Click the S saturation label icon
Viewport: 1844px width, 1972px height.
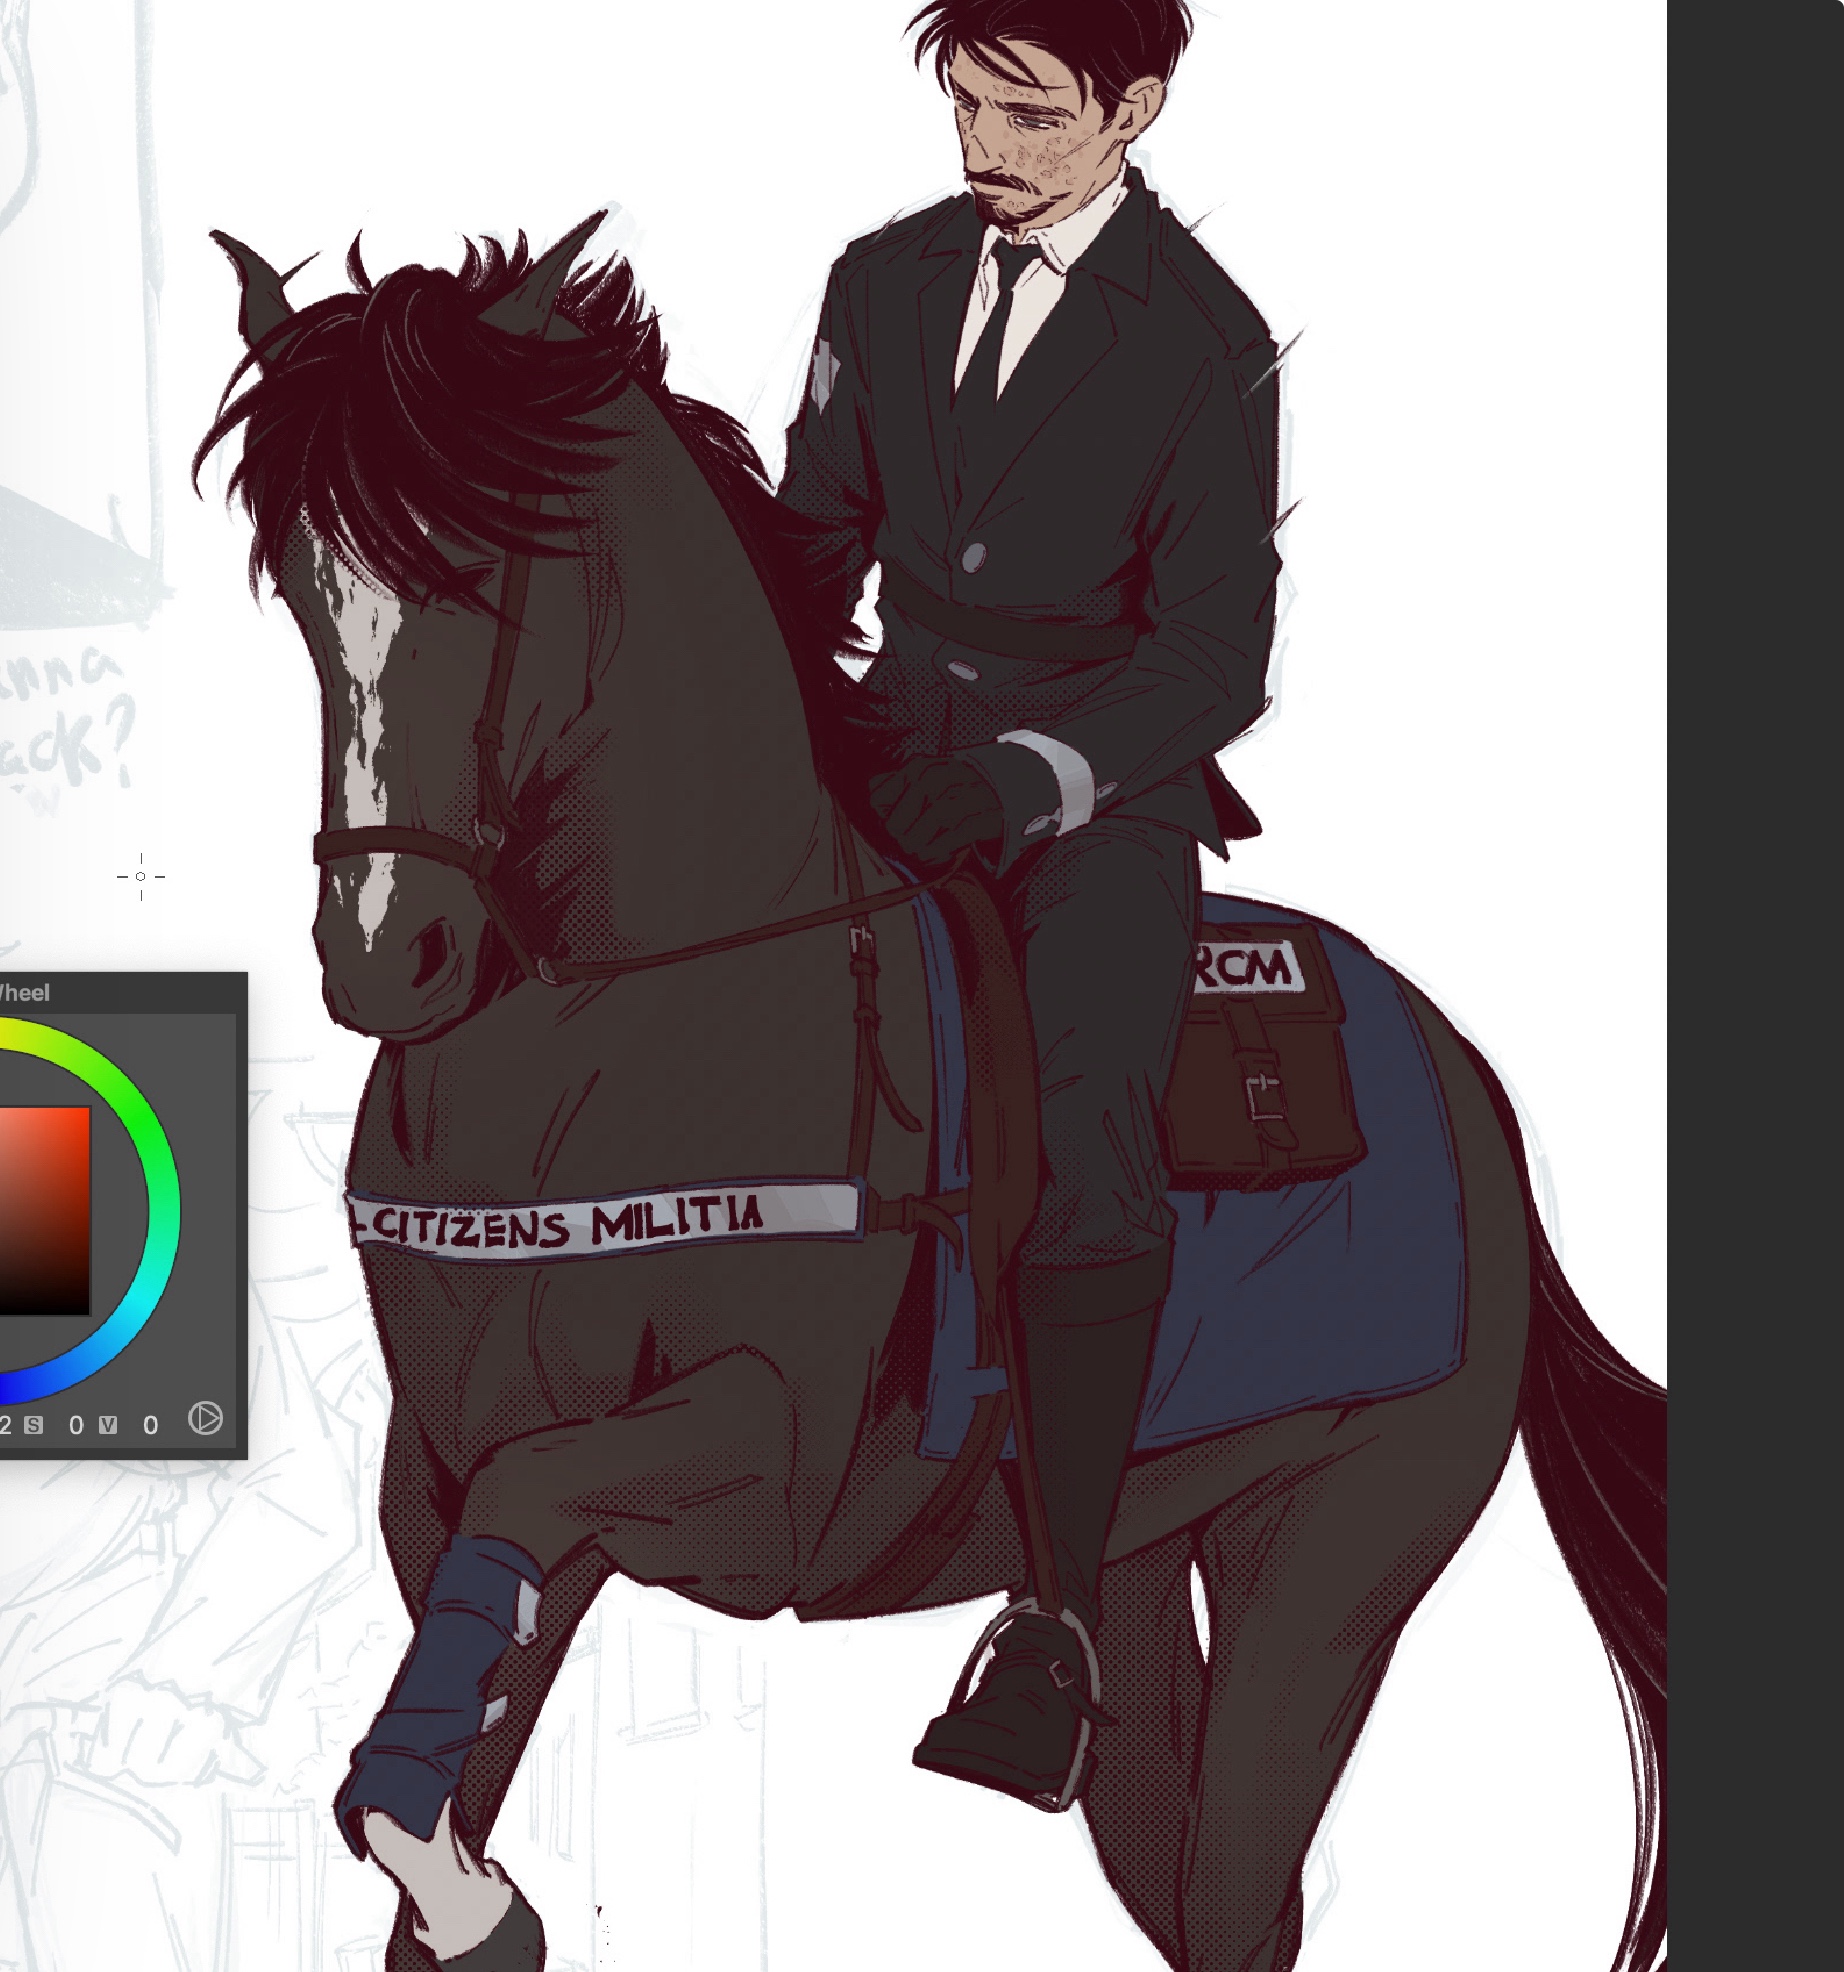click(34, 1424)
